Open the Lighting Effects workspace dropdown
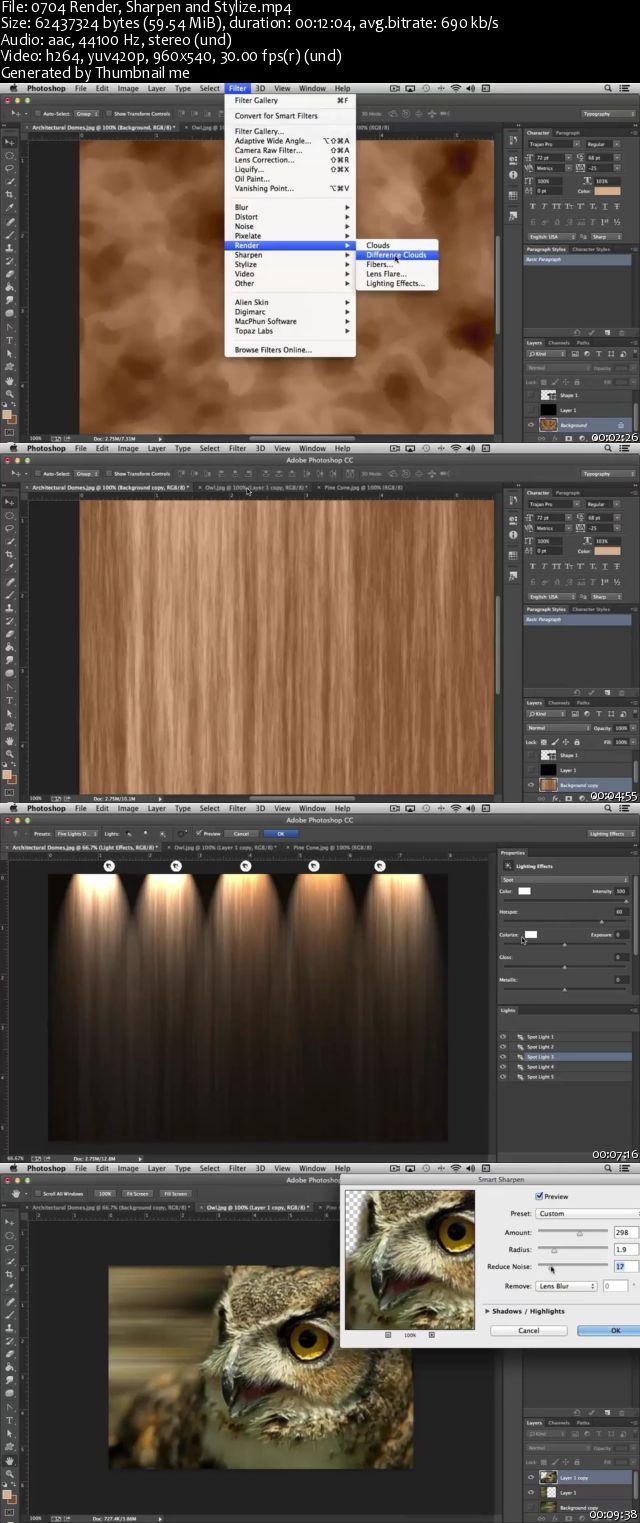This screenshot has width=640, height=1523. pos(612,834)
